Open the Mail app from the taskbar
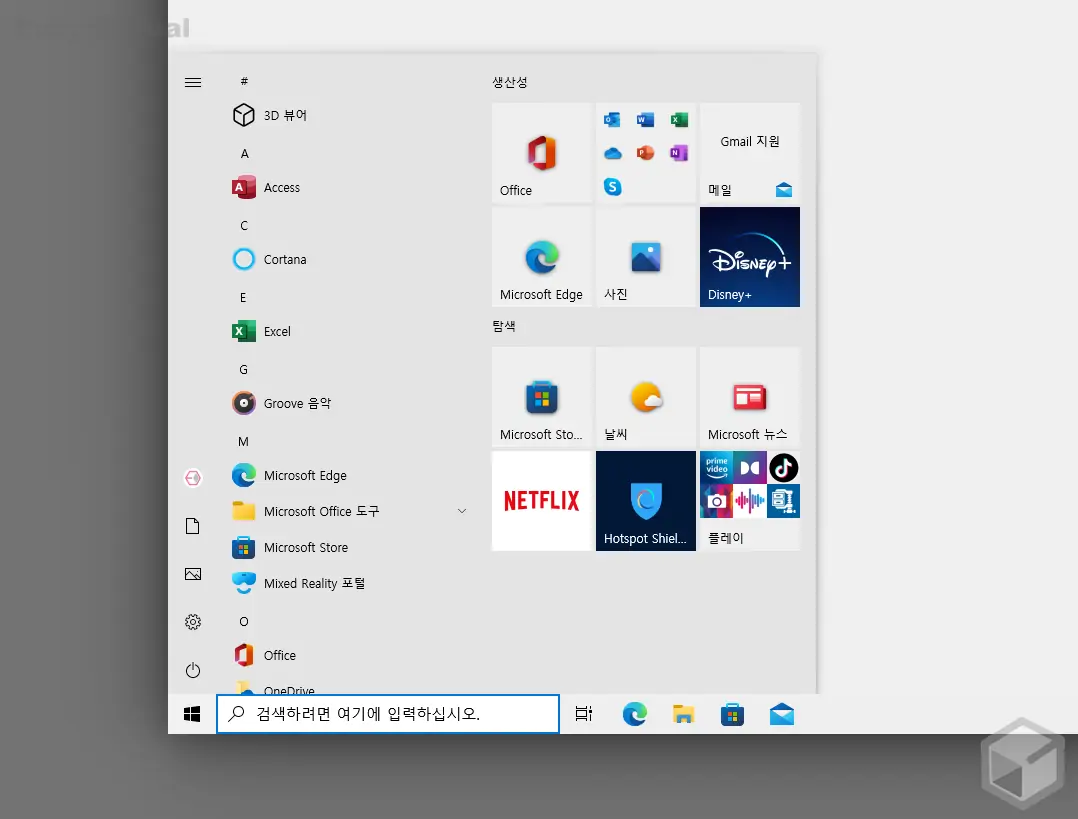 point(782,714)
